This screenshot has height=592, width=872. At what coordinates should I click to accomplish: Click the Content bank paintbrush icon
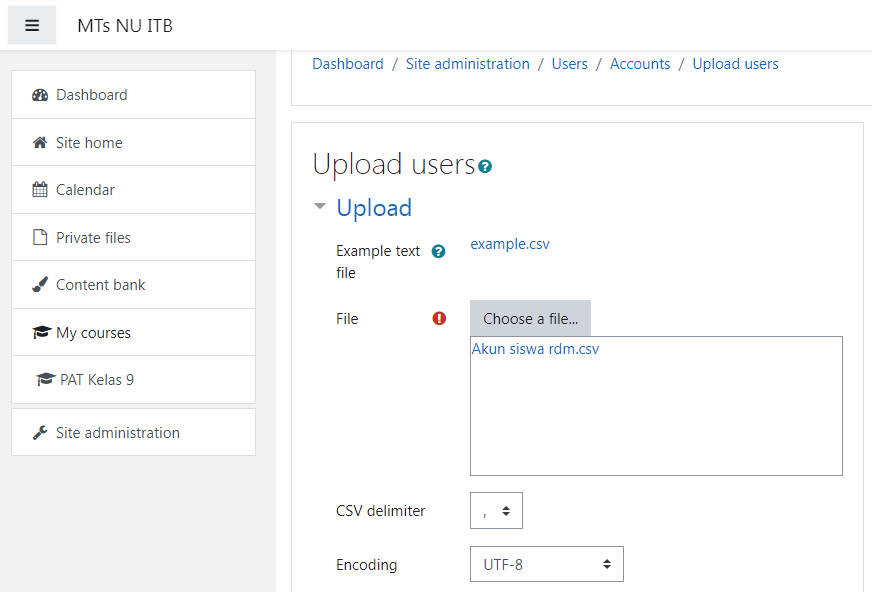click(x=40, y=285)
